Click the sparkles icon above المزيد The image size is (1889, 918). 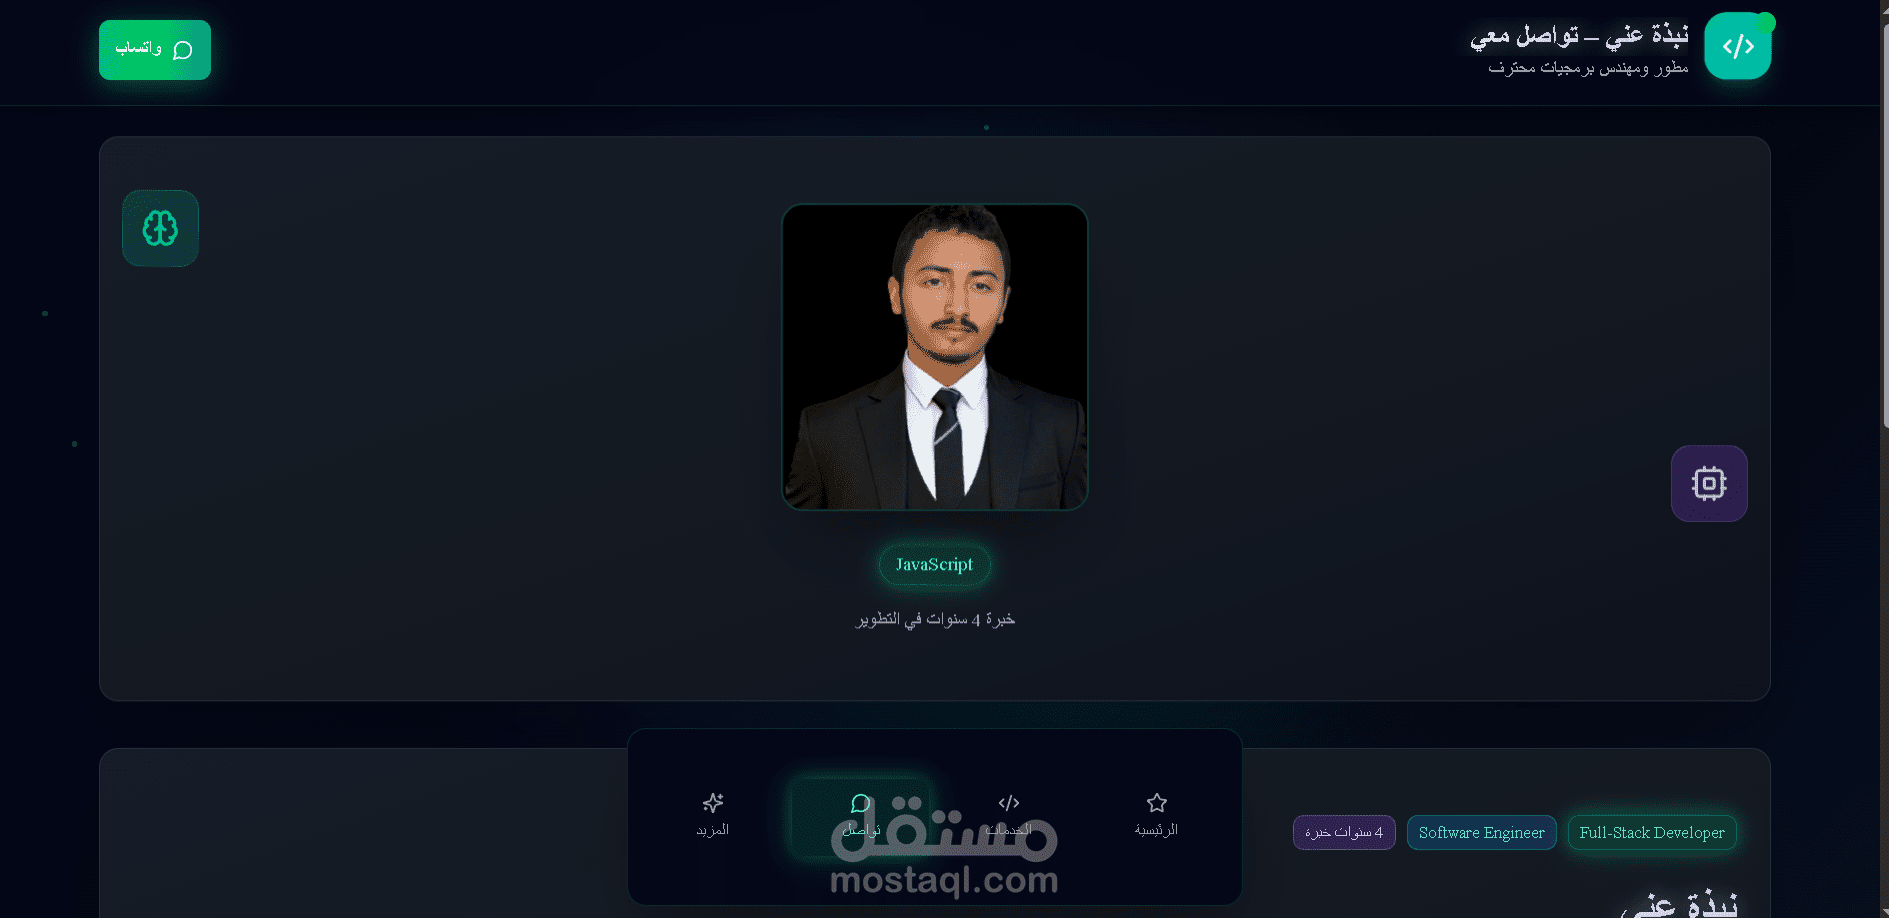713,803
